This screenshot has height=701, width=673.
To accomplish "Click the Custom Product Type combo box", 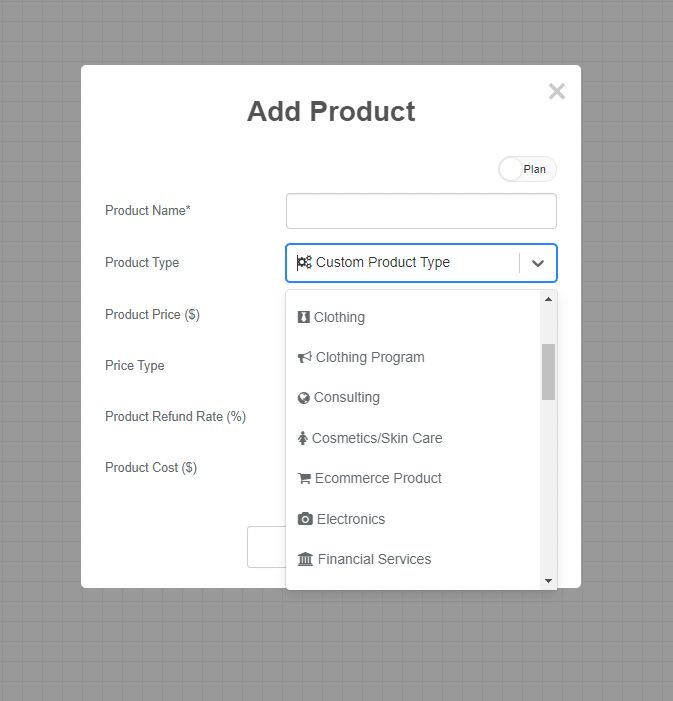I will pyautogui.click(x=421, y=263).
